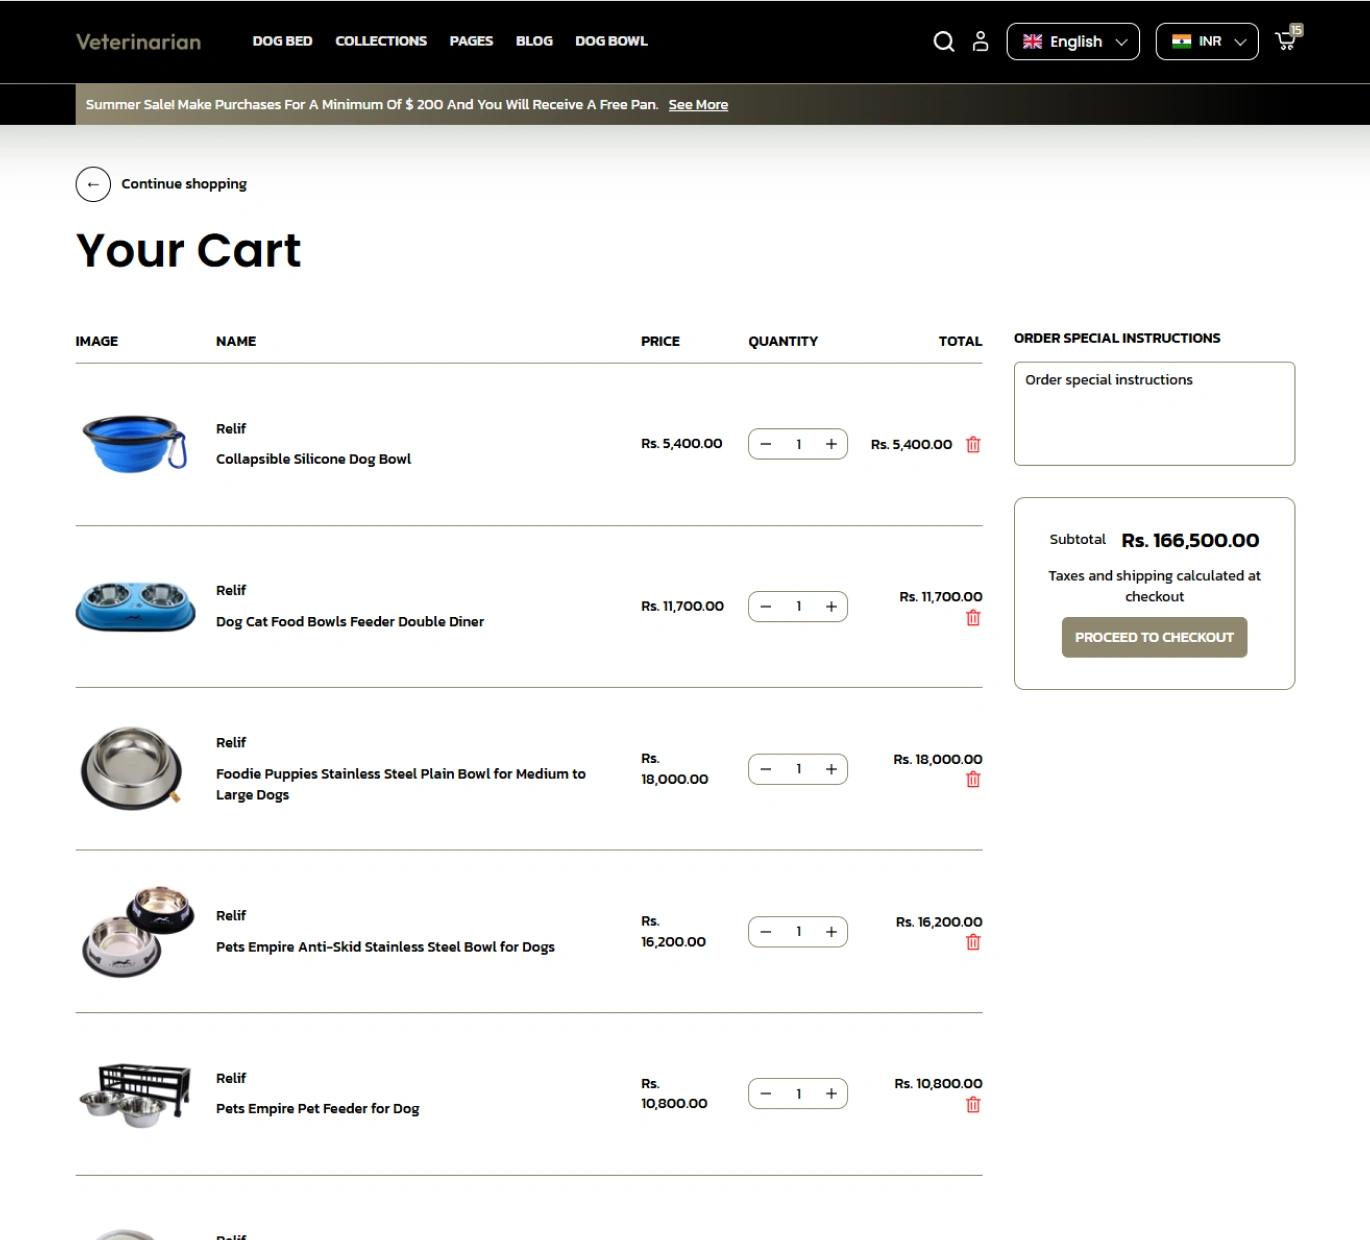This screenshot has width=1370, height=1240.
Task: Expand the English language dropdown
Action: [1073, 41]
